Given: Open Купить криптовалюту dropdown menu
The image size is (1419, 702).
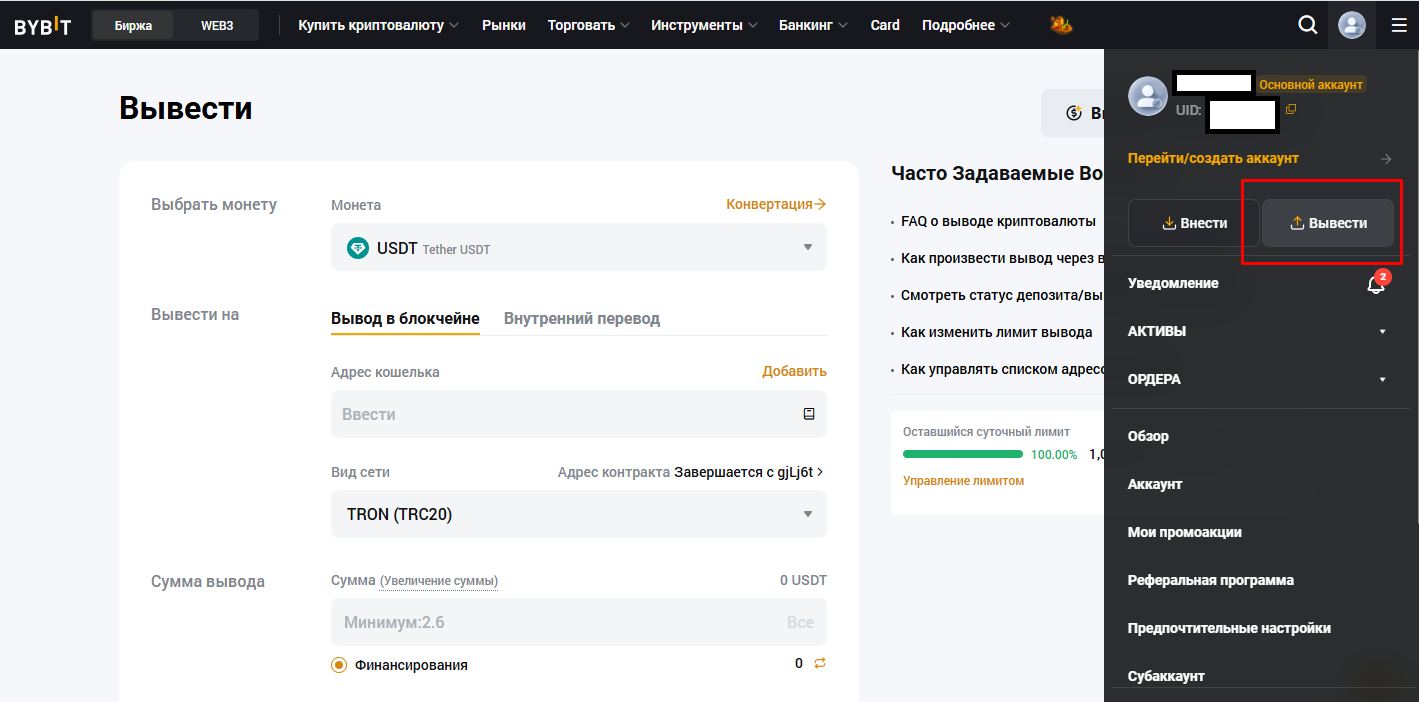Looking at the screenshot, I should (x=379, y=25).
